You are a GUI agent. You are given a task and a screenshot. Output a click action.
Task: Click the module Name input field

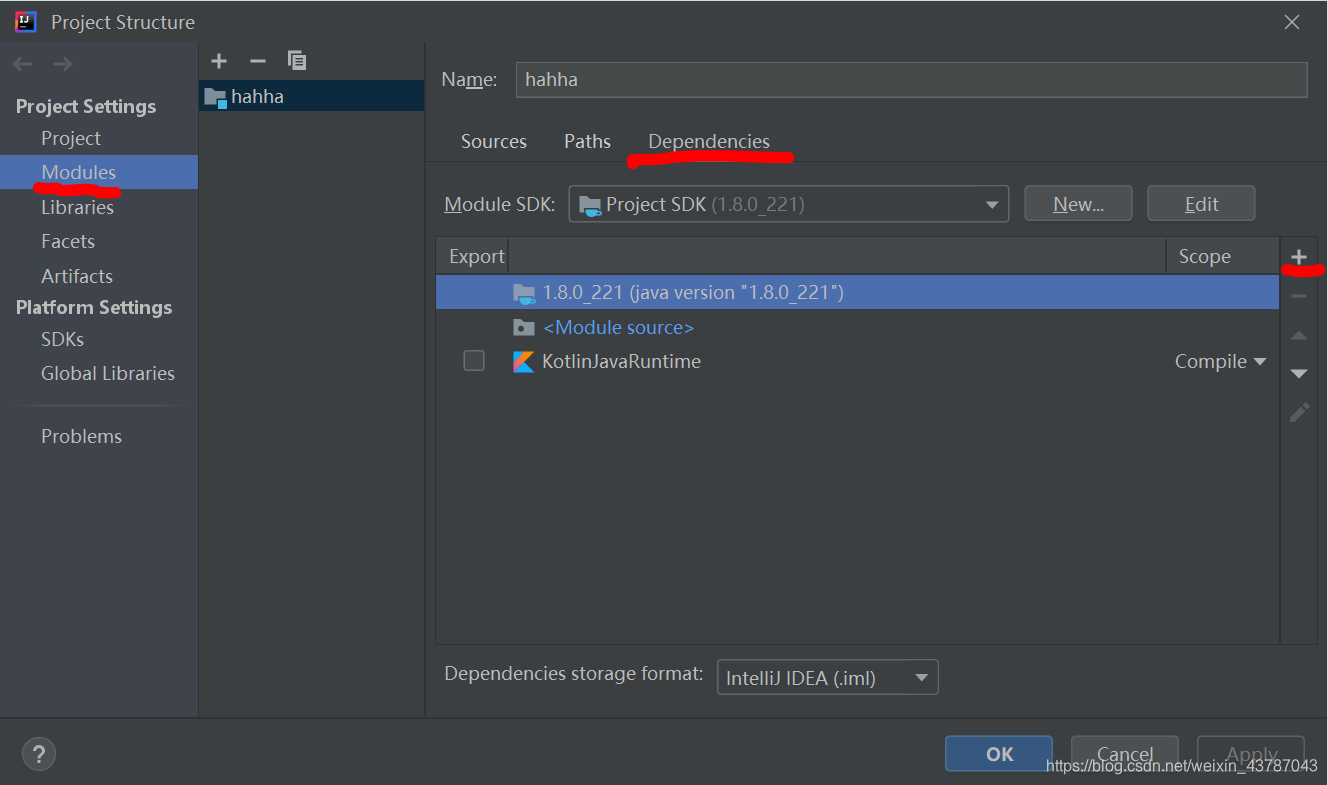(x=911, y=80)
